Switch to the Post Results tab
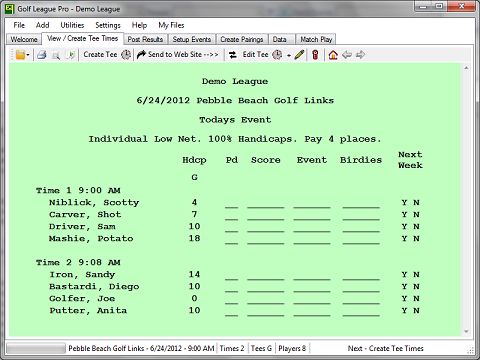Screen dimensions: 480x360 point(145,39)
